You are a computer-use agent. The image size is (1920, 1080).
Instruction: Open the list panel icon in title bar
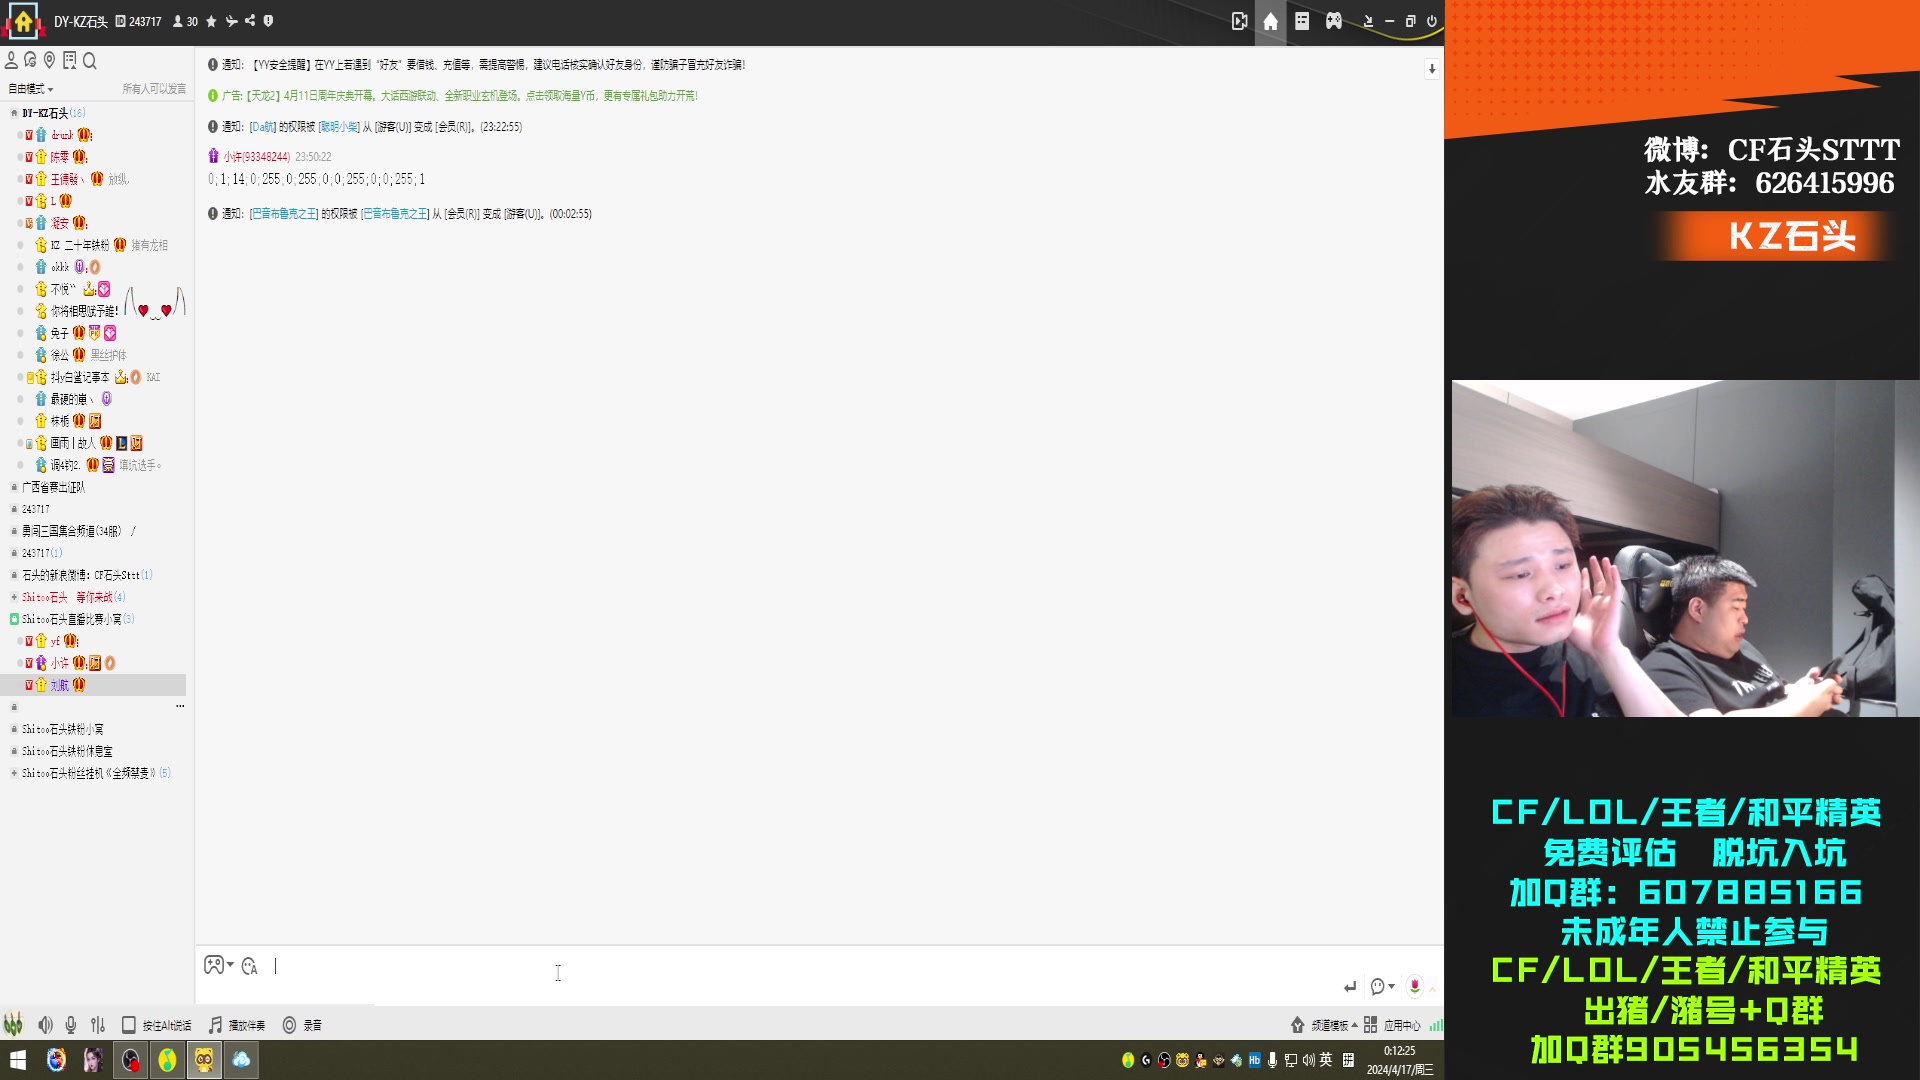click(1301, 21)
